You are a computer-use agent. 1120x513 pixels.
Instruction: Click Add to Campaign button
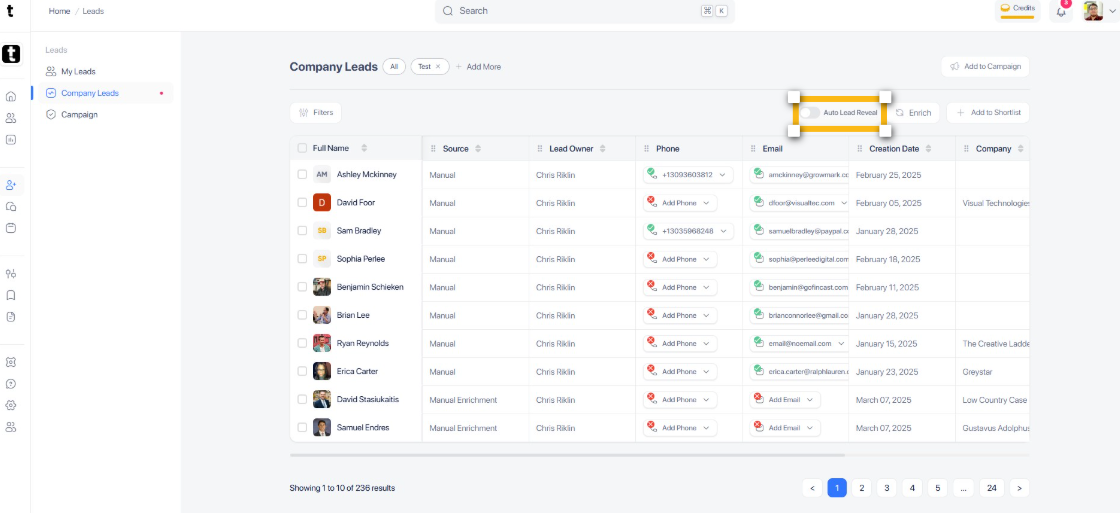coord(985,66)
